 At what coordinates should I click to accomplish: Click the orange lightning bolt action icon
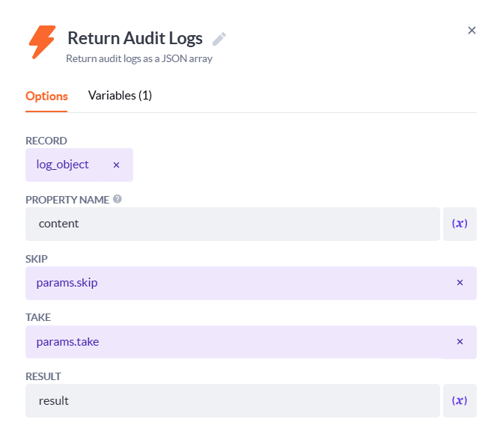coord(42,42)
